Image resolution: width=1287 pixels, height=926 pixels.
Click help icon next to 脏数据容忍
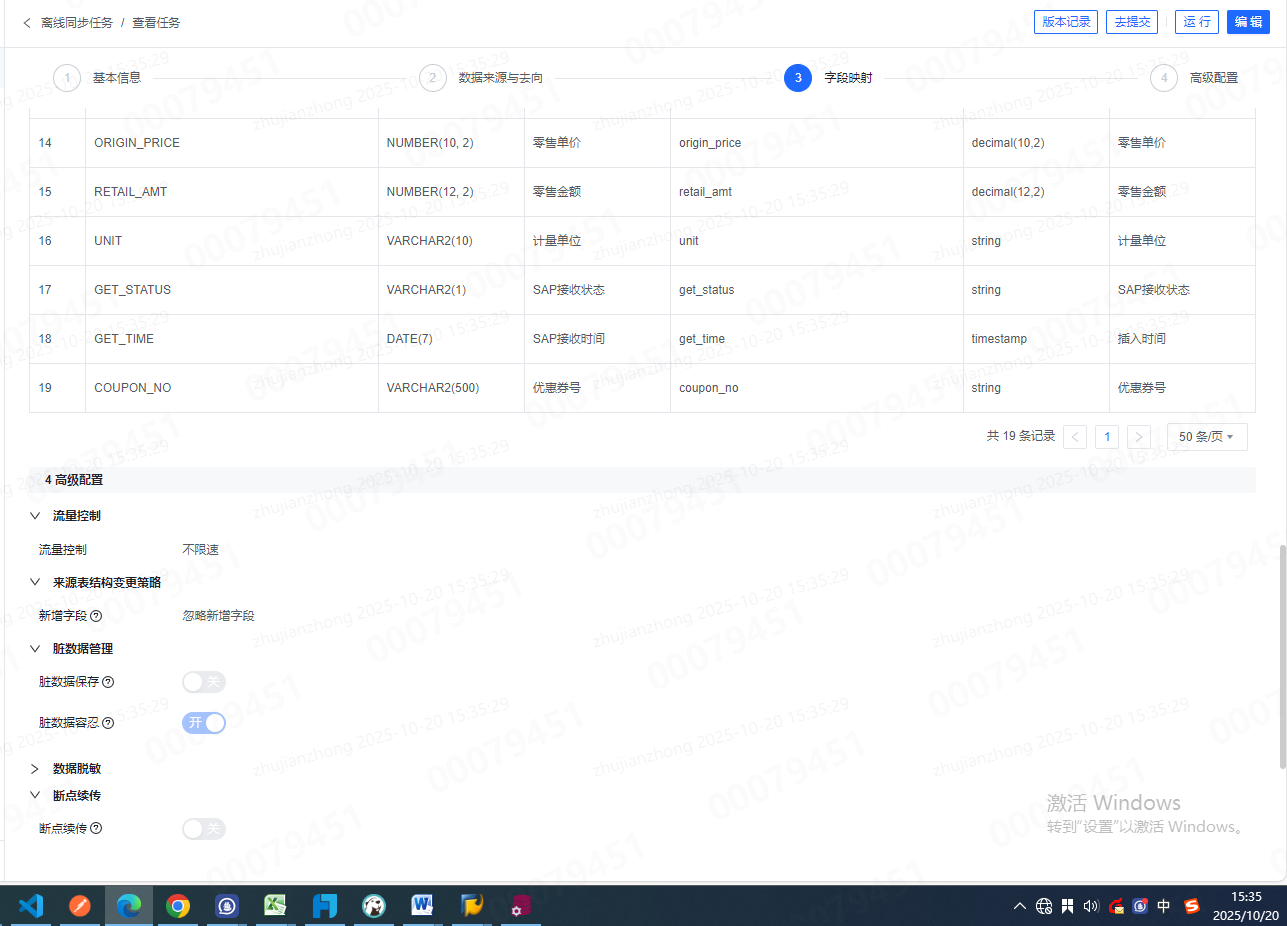(108, 723)
